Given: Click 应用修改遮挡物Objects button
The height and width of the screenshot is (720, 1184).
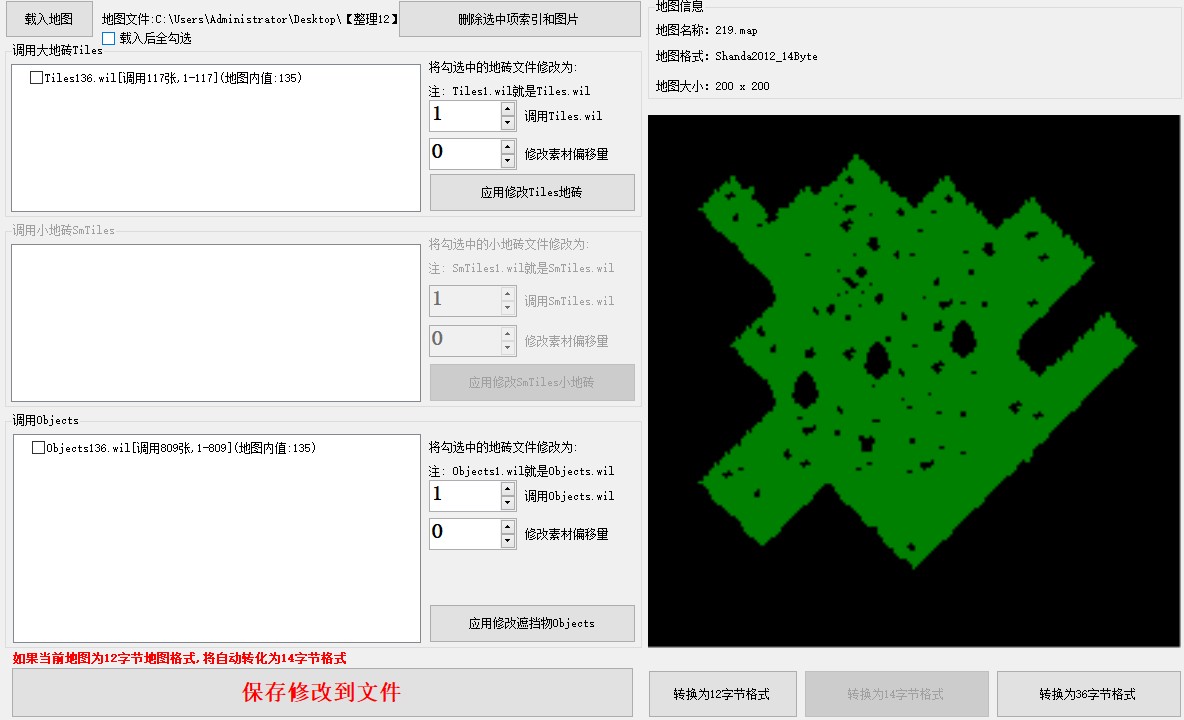Looking at the screenshot, I should tap(532, 623).
